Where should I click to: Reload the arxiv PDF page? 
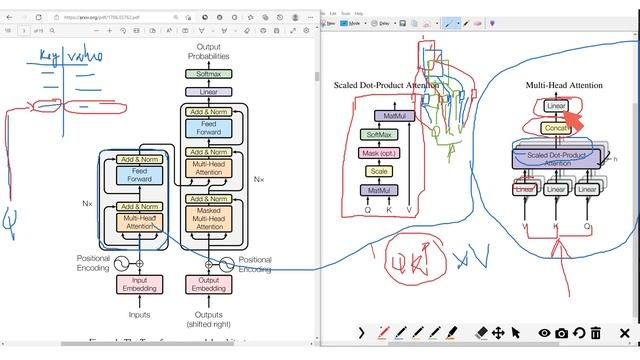pos(38,17)
